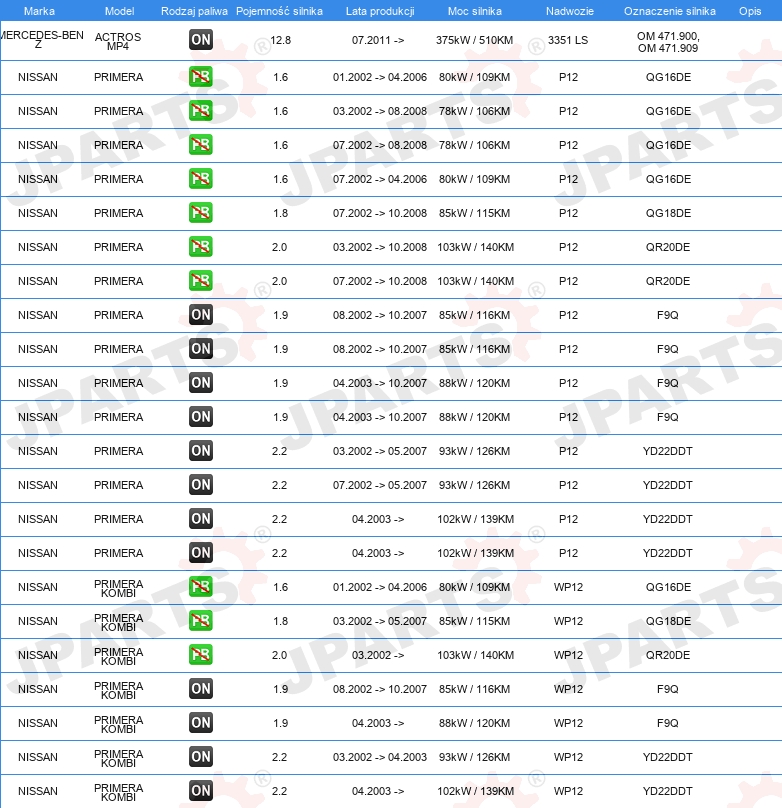Screen dimensions: 782x808
Task: Click the 07.2002 -> 04.2006 production date
Action: click(x=380, y=179)
